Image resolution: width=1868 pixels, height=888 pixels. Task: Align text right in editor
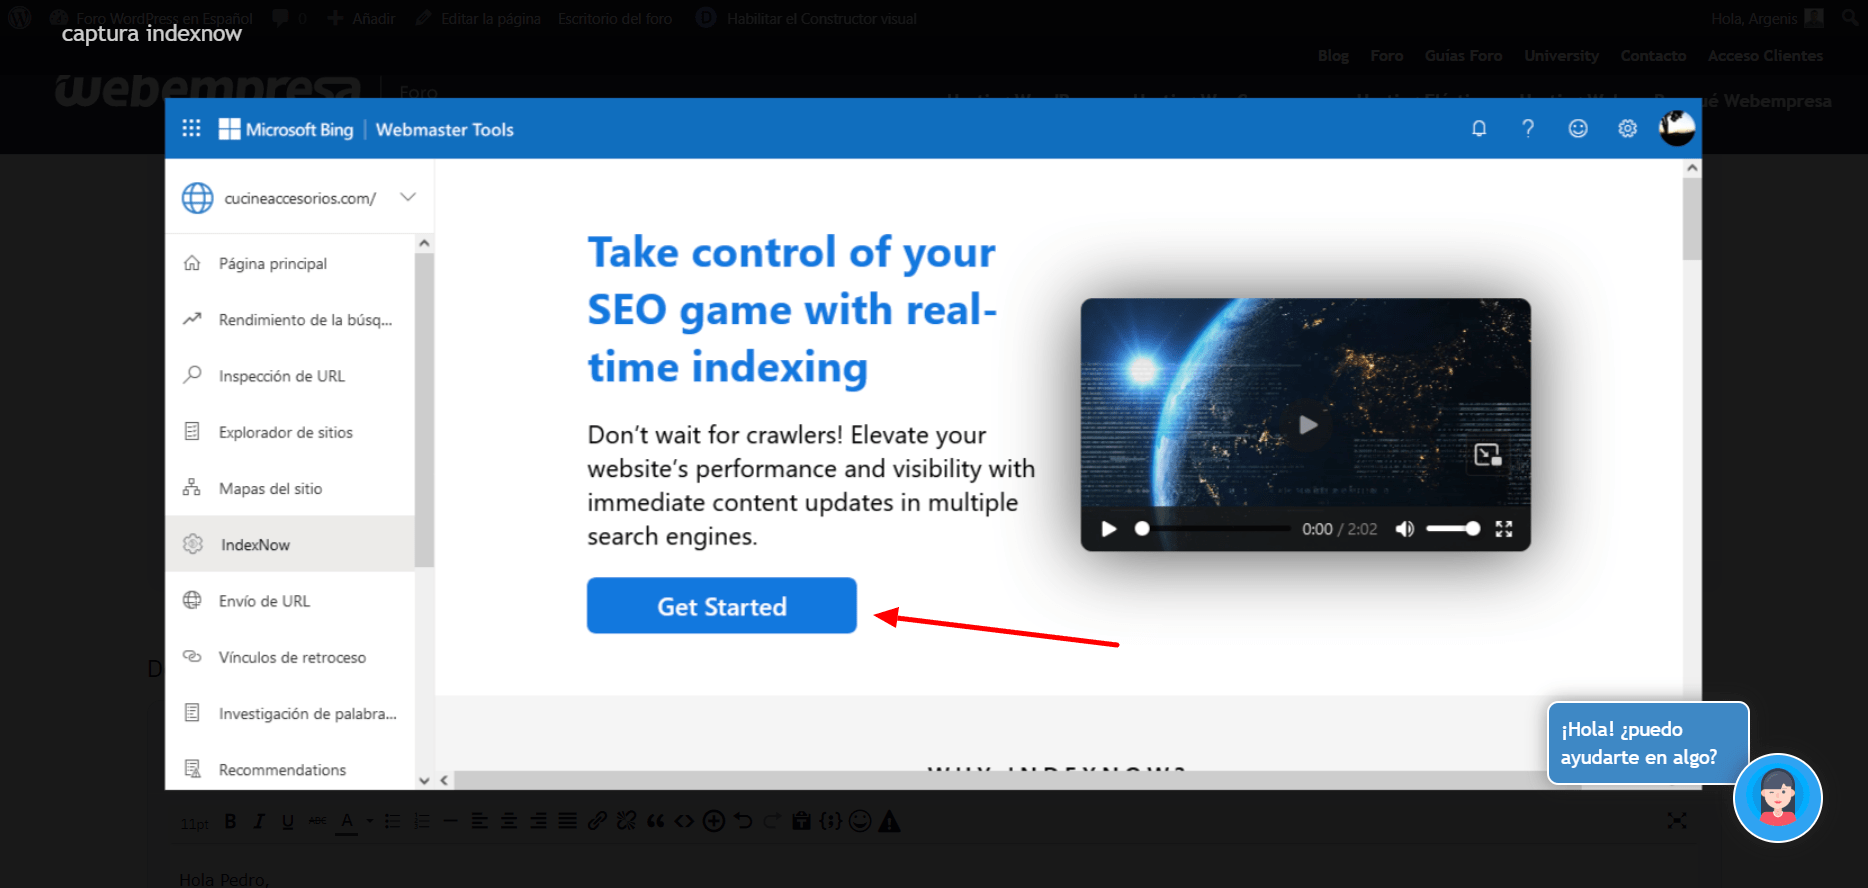[x=538, y=821]
